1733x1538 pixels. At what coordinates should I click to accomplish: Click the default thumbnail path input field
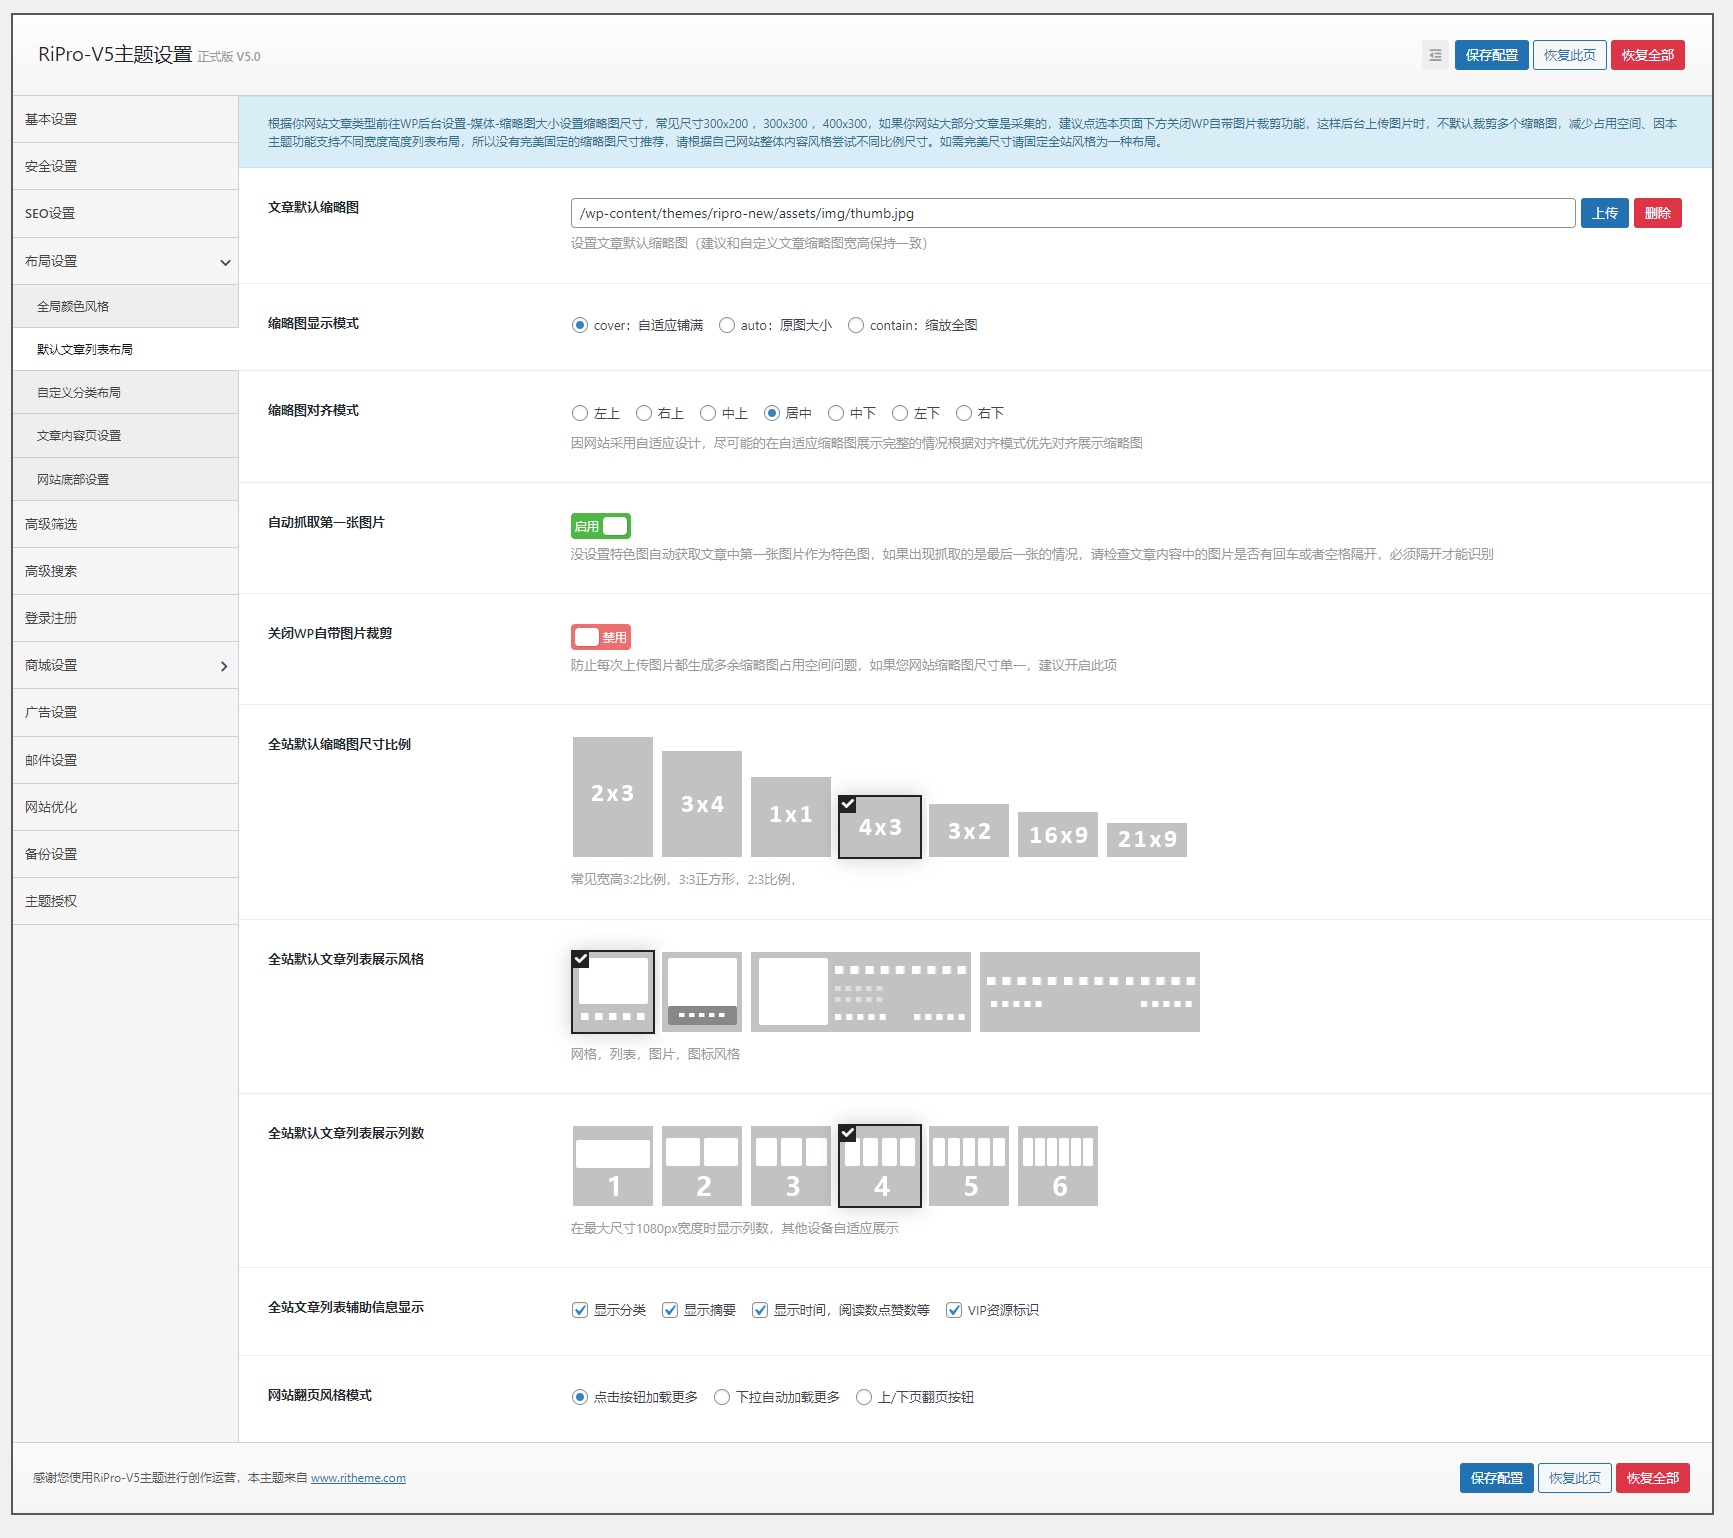pos(1072,213)
